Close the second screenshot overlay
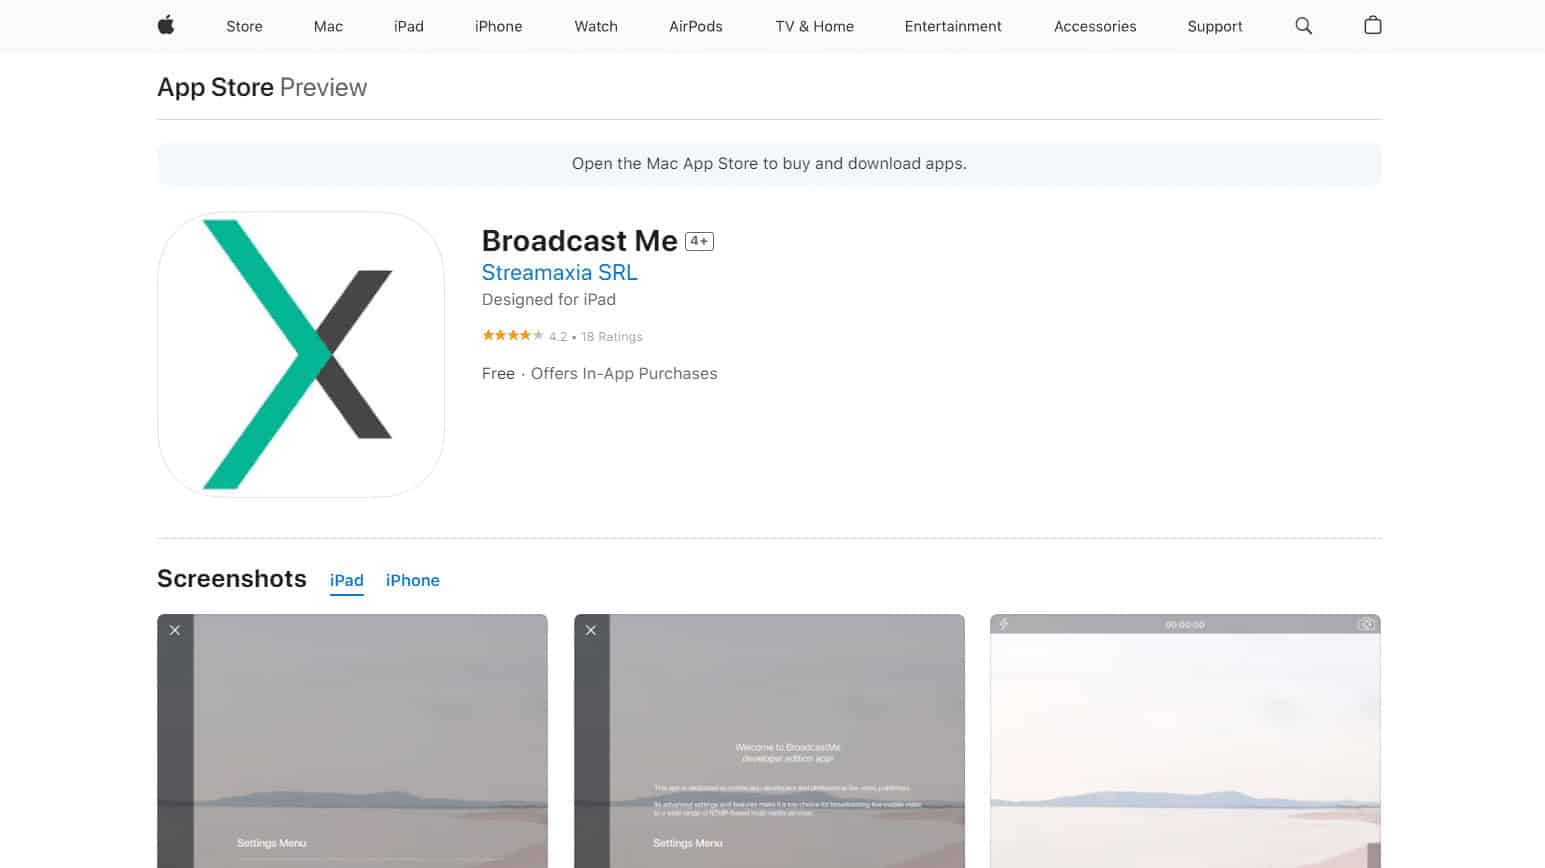Screen dimensions: 1545x868 [591, 630]
